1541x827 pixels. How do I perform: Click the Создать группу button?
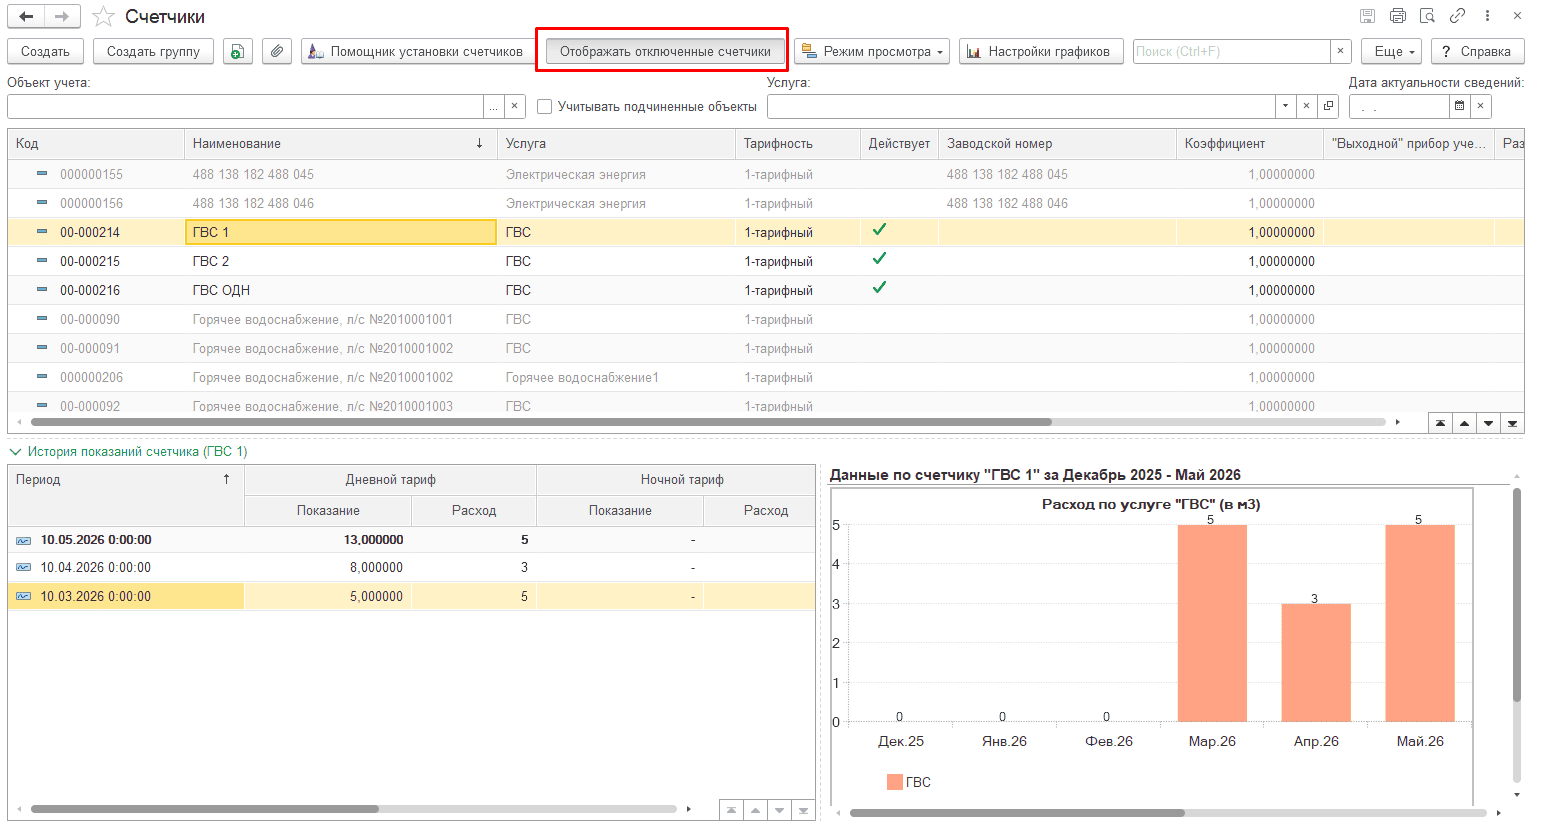click(154, 51)
